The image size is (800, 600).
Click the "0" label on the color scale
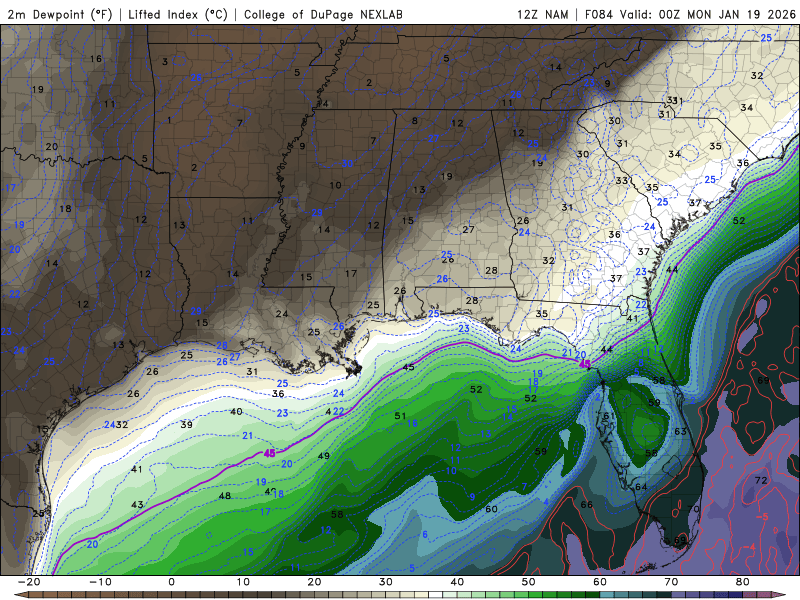point(171,582)
